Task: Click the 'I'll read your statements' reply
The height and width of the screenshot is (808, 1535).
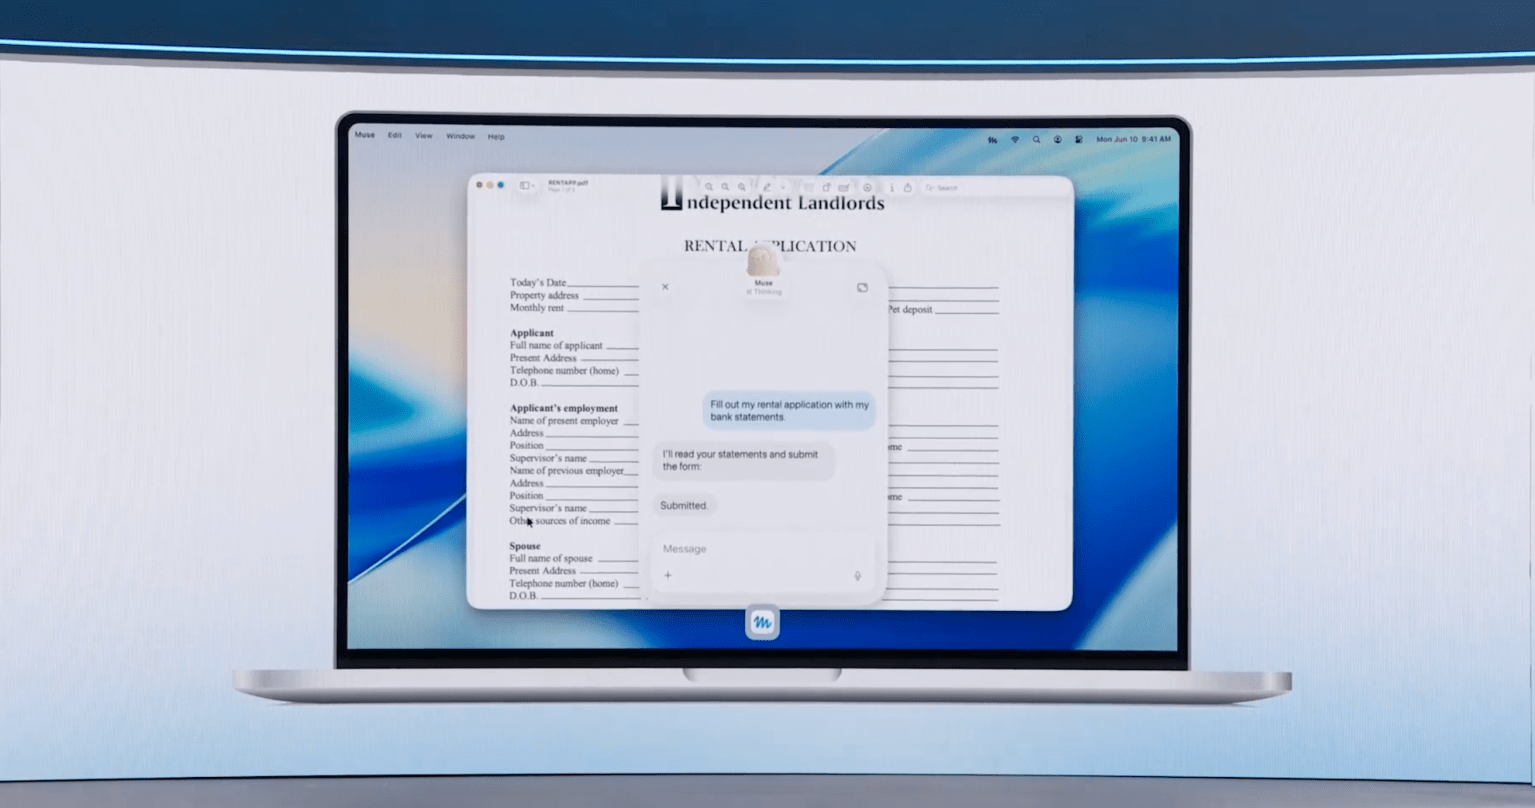Action: [743, 460]
